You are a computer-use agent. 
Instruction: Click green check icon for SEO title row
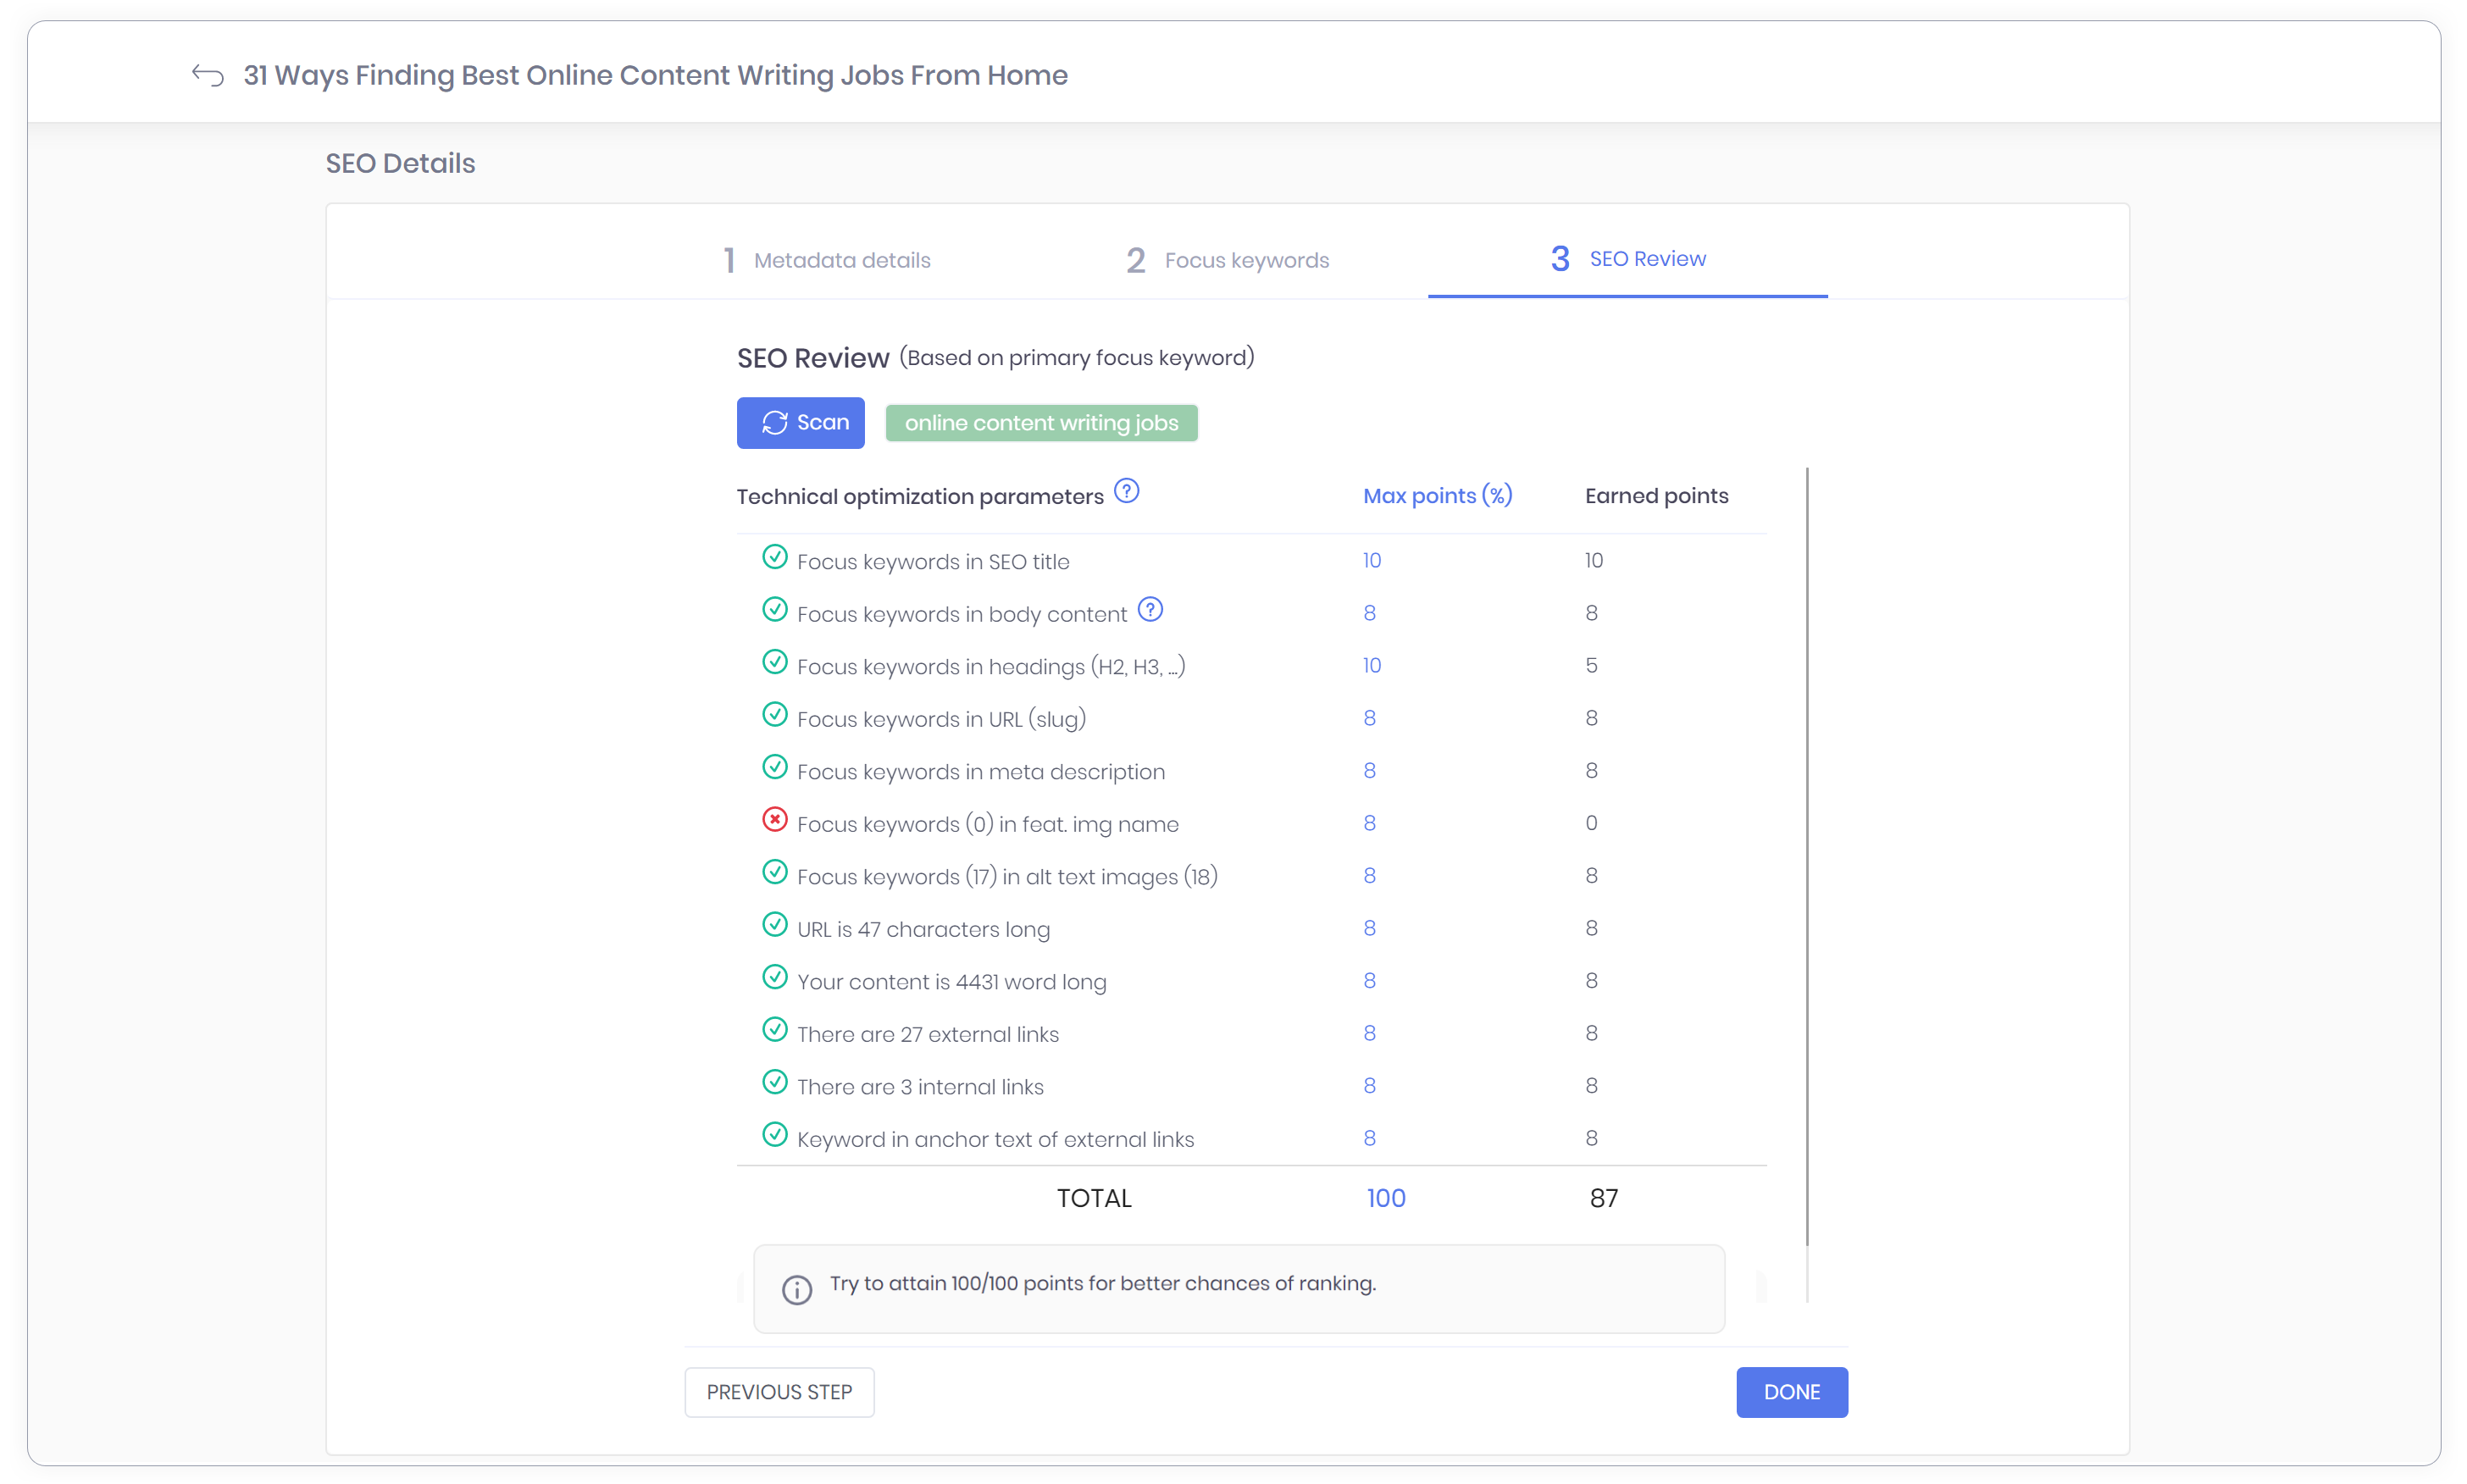pyautogui.click(x=774, y=557)
